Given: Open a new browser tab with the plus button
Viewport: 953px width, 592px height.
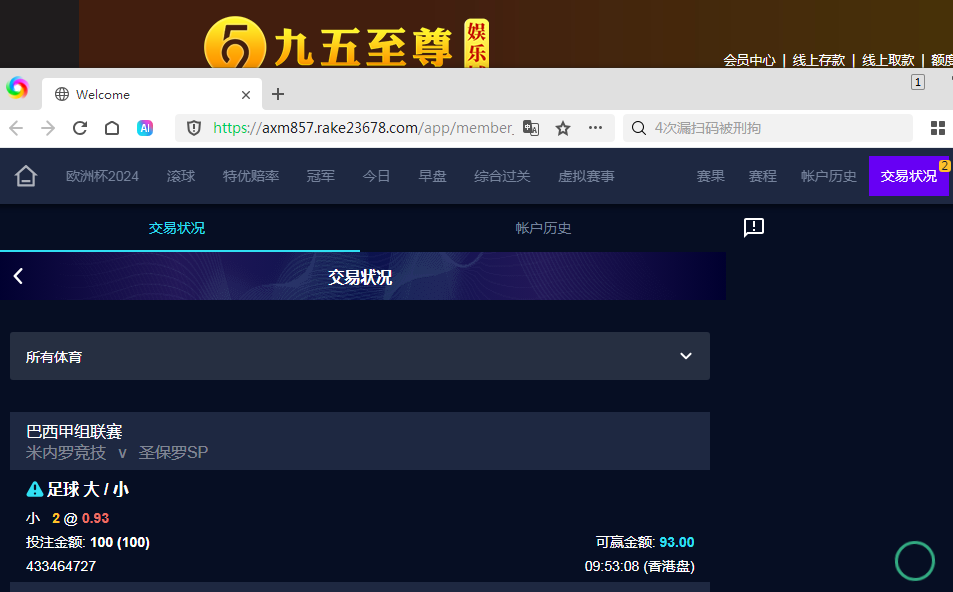Looking at the screenshot, I should point(278,94).
